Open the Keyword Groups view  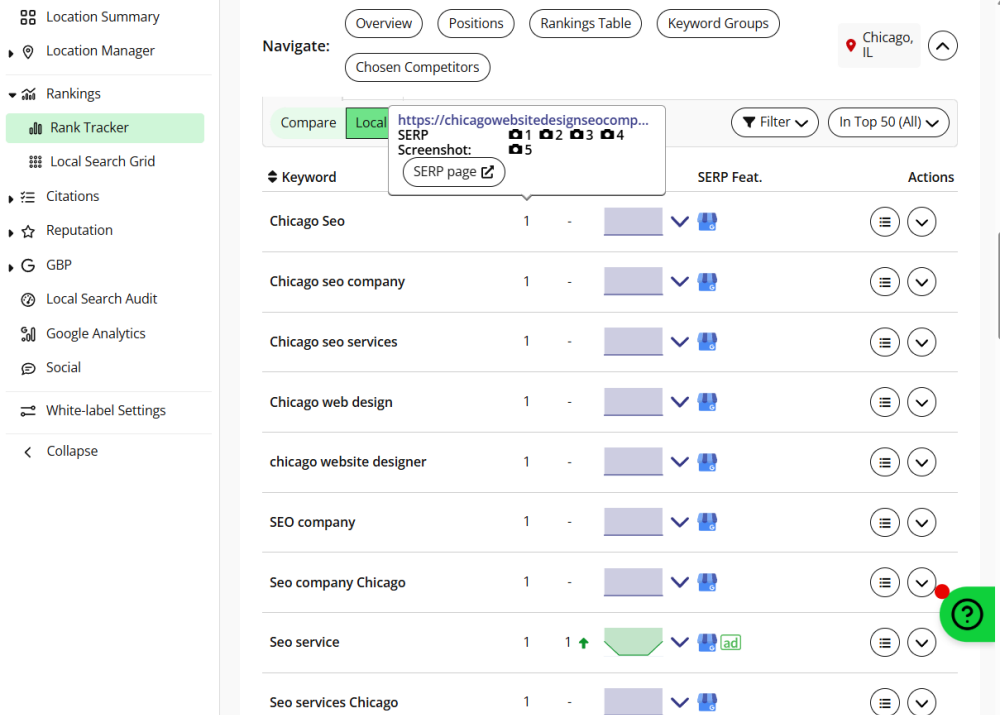pos(717,23)
